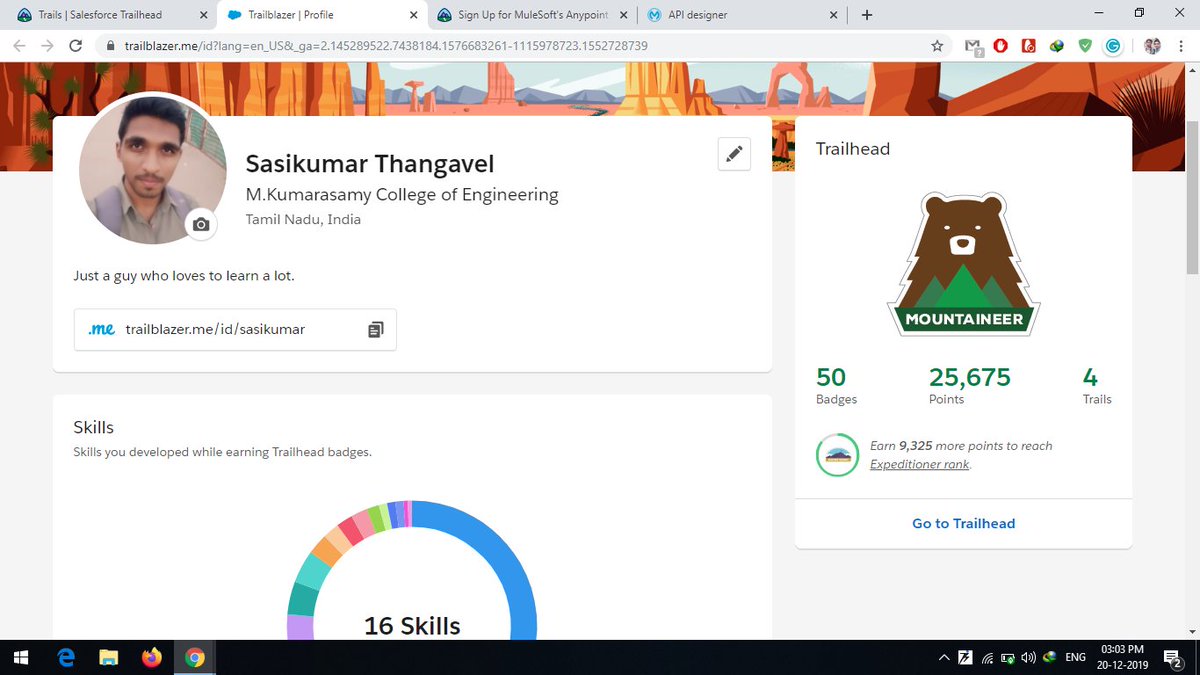Open the Windows Start menu
The image size is (1200, 675).
point(22,657)
